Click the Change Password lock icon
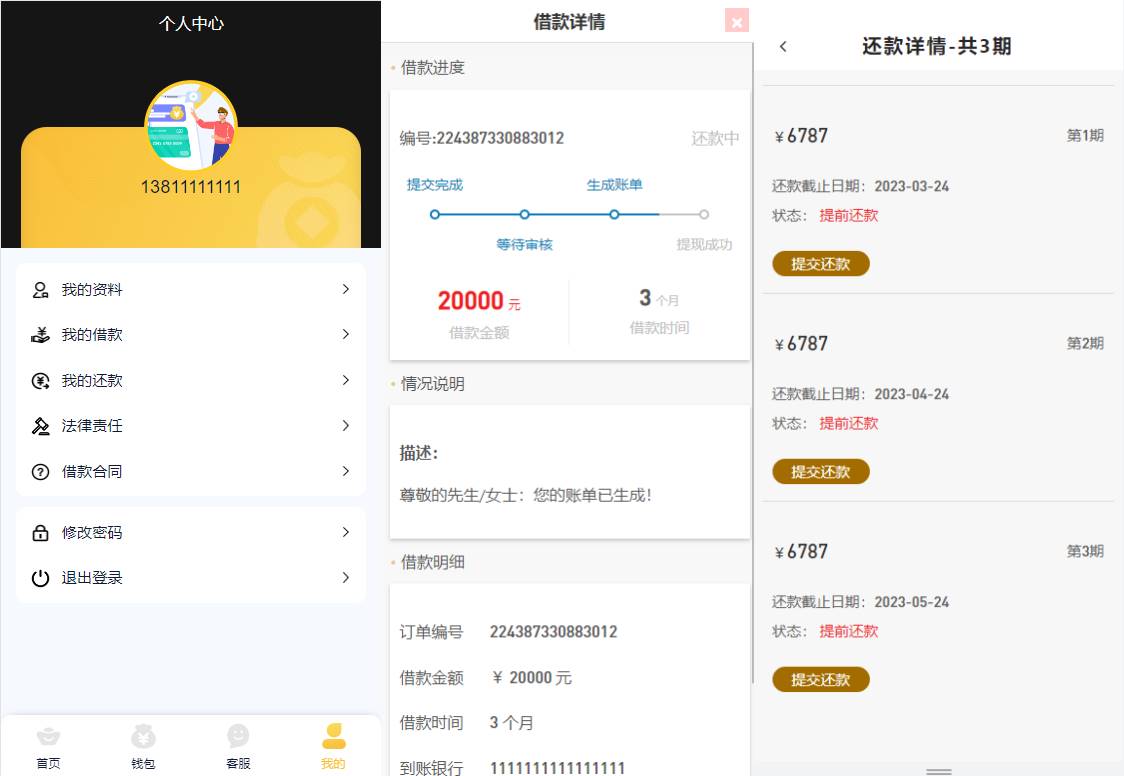1124x776 pixels. click(x=40, y=533)
